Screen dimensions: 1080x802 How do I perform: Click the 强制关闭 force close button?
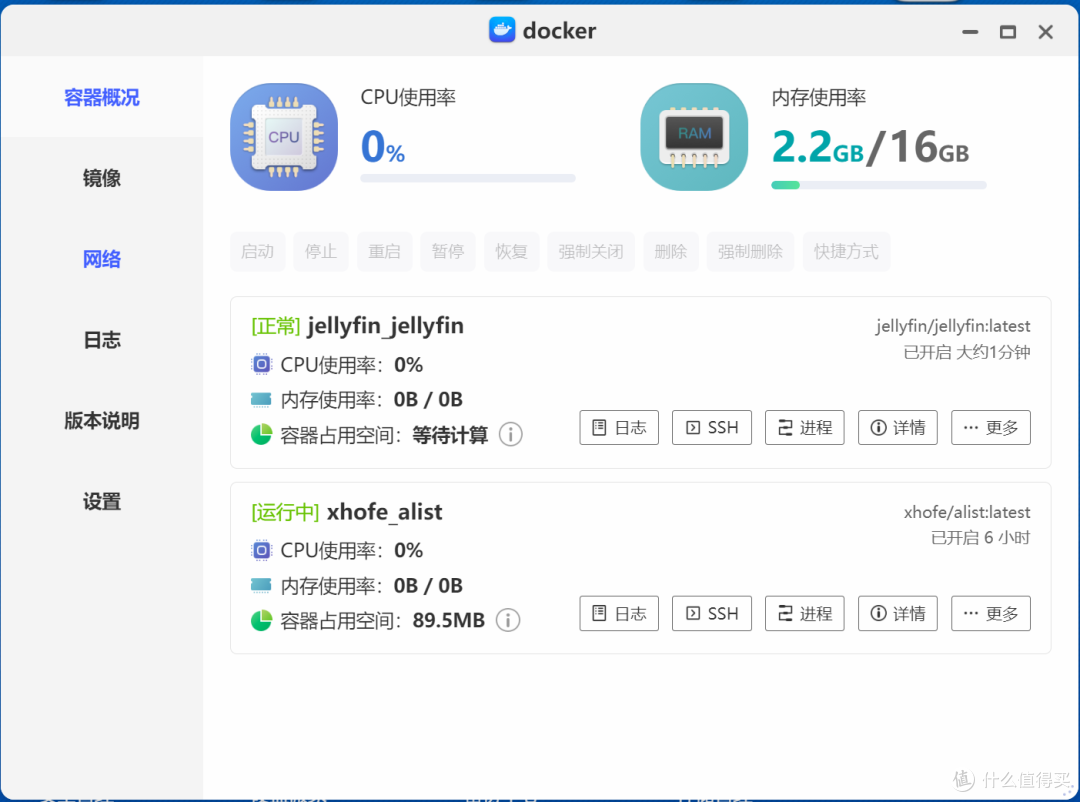tap(591, 251)
